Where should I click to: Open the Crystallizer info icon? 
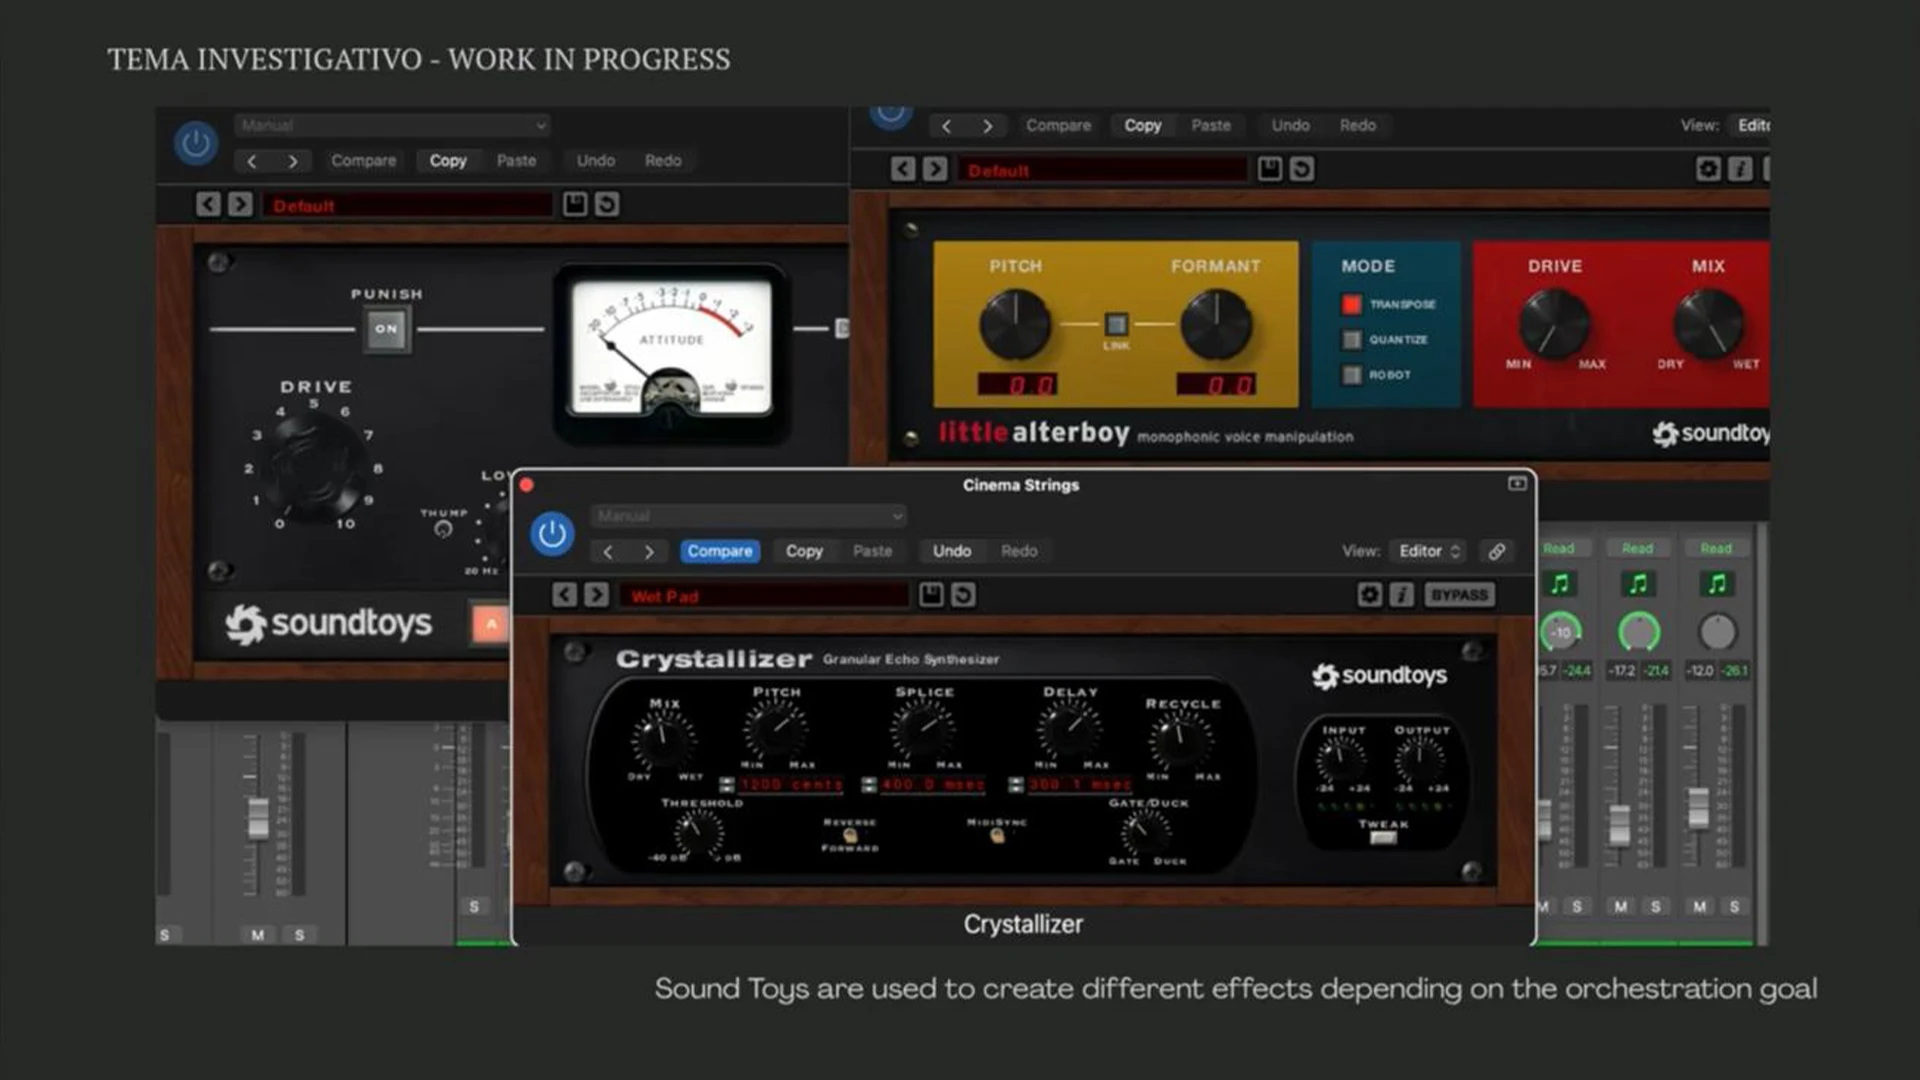pos(1402,595)
